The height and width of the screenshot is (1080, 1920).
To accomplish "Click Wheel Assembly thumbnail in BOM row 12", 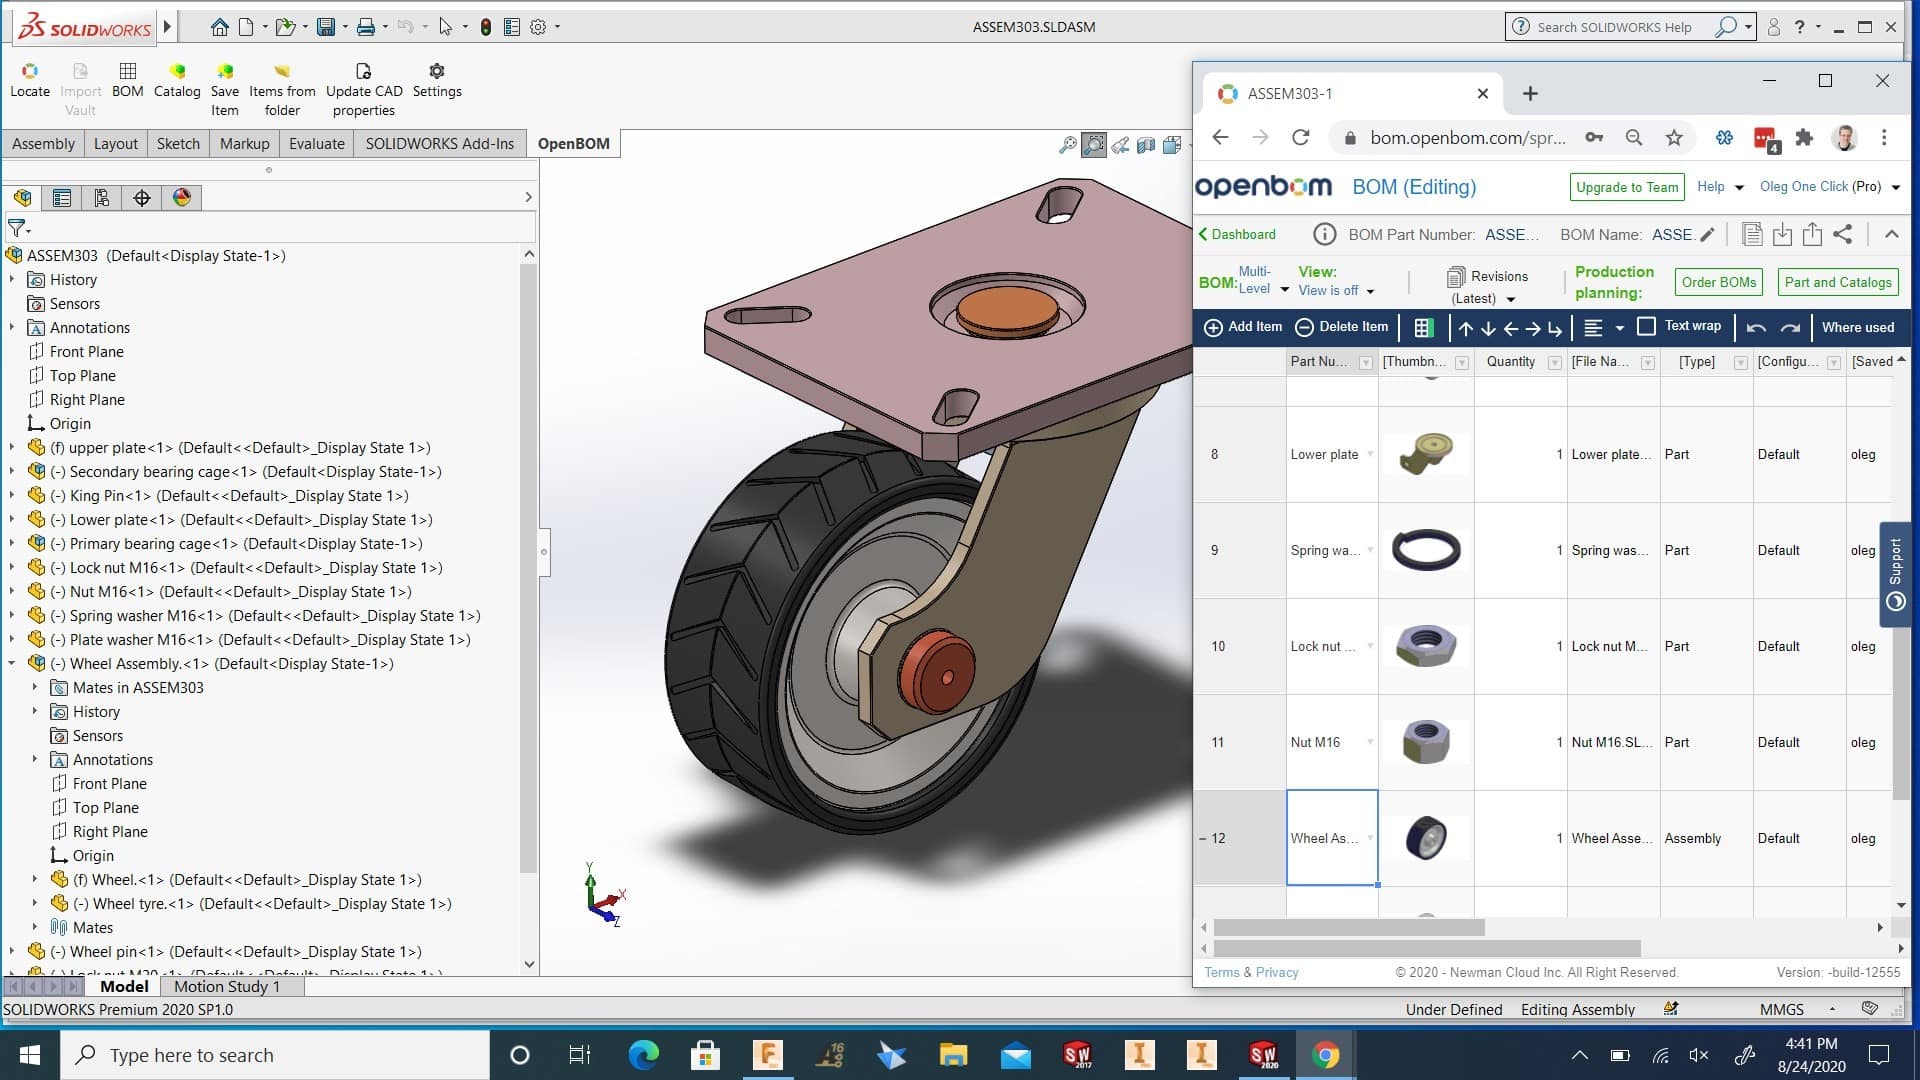I will pos(1424,837).
